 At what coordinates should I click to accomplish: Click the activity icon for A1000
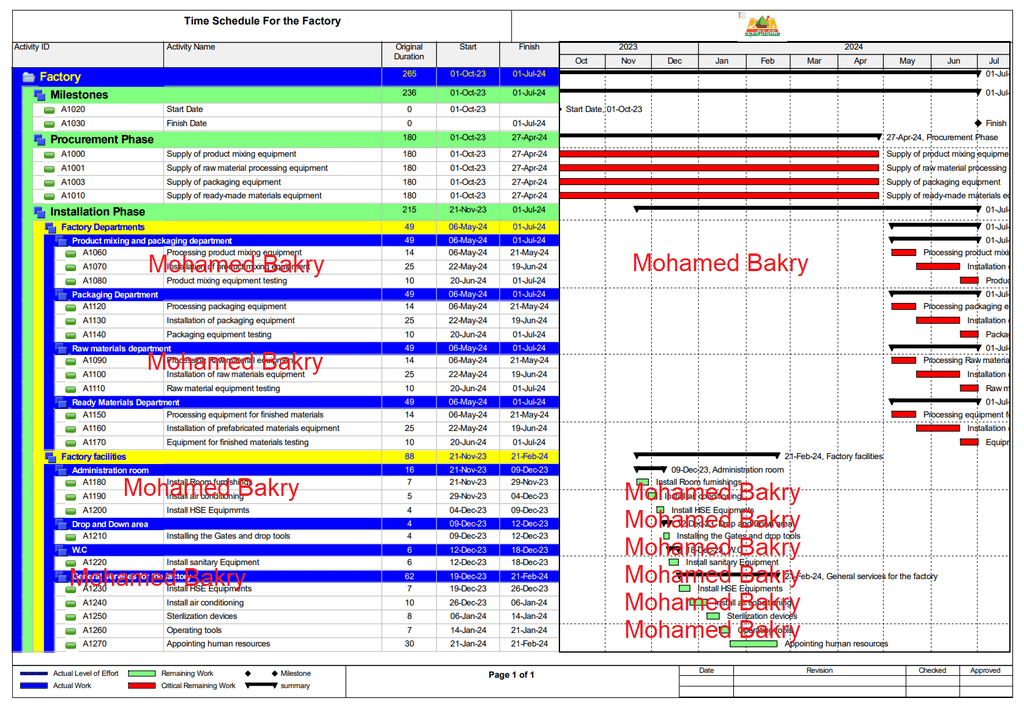pos(49,155)
